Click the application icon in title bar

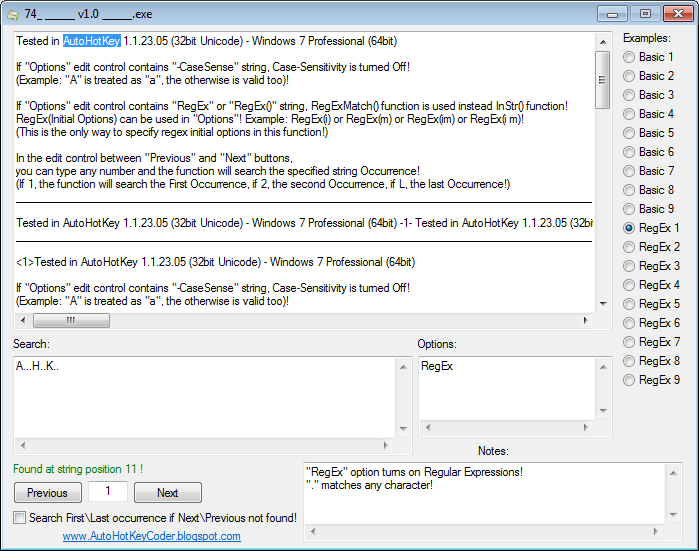point(12,15)
